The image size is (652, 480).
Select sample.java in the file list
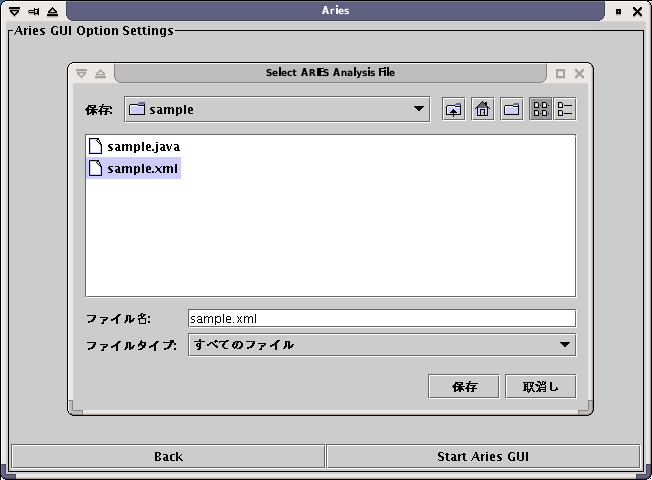pyautogui.click(x=143, y=146)
